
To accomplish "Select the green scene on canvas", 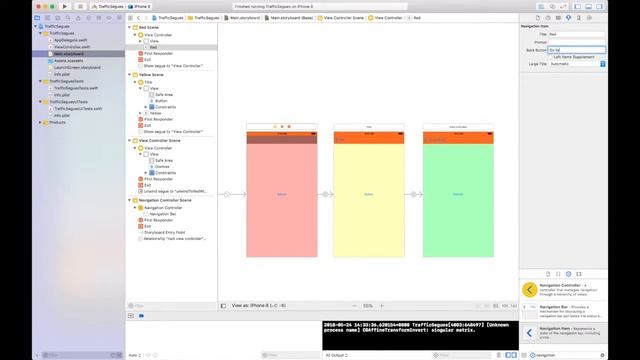I will click(x=458, y=194).
